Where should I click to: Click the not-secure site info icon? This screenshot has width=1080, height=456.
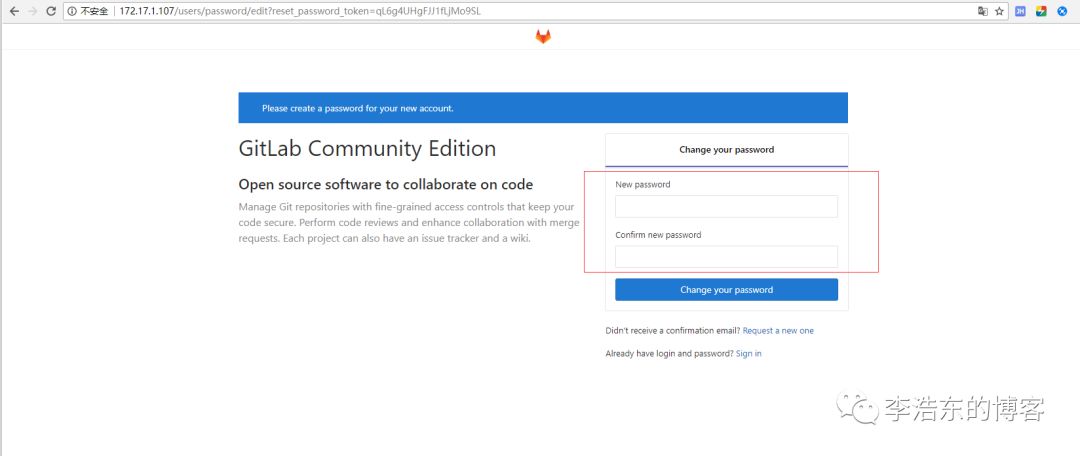tap(72, 12)
